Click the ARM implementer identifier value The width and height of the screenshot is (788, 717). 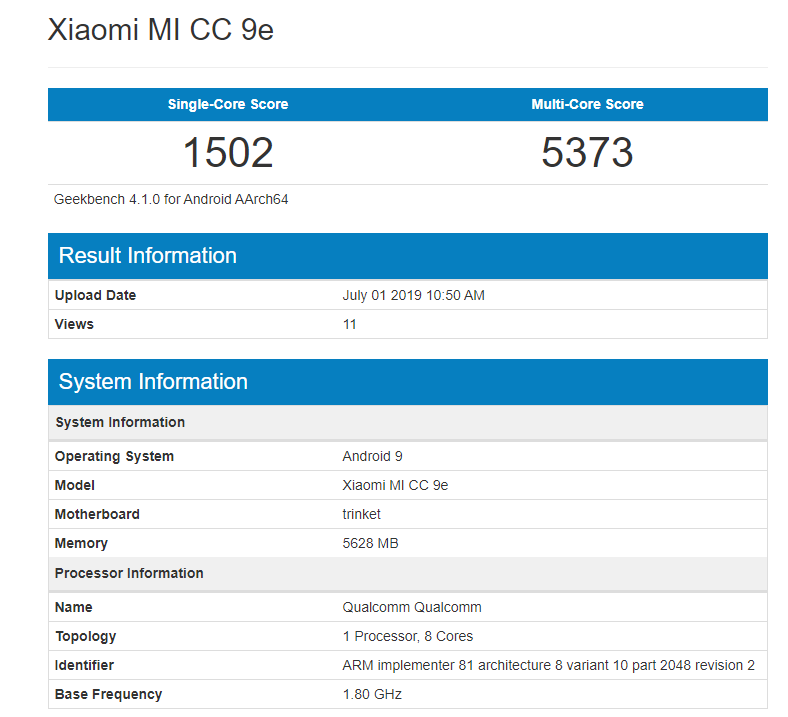[x=548, y=665]
